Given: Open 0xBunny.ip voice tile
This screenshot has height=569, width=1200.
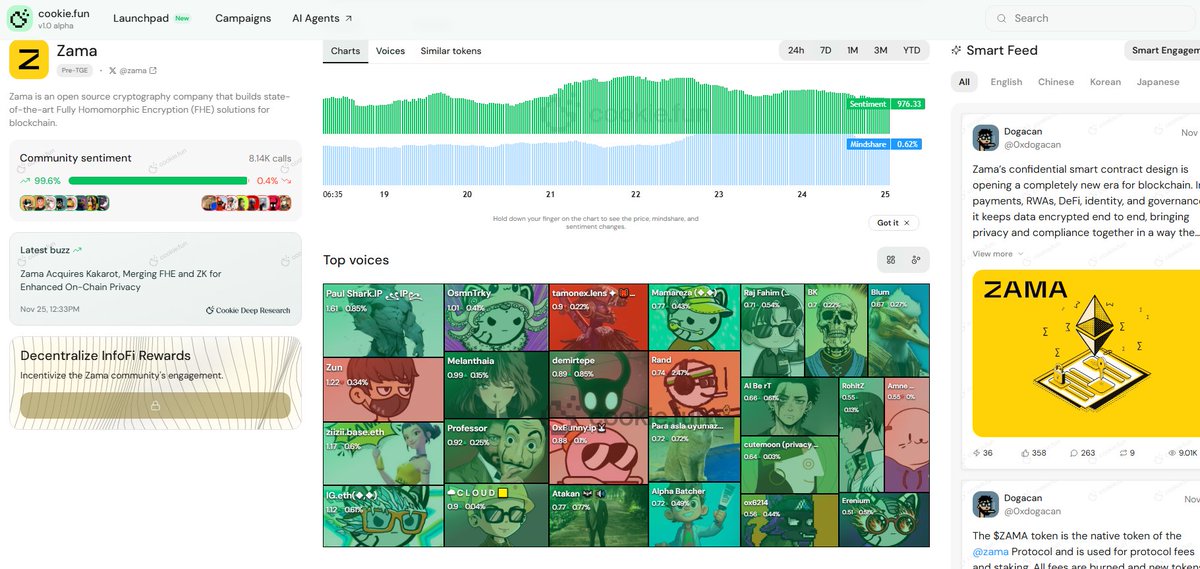Looking at the screenshot, I should click(598, 452).
